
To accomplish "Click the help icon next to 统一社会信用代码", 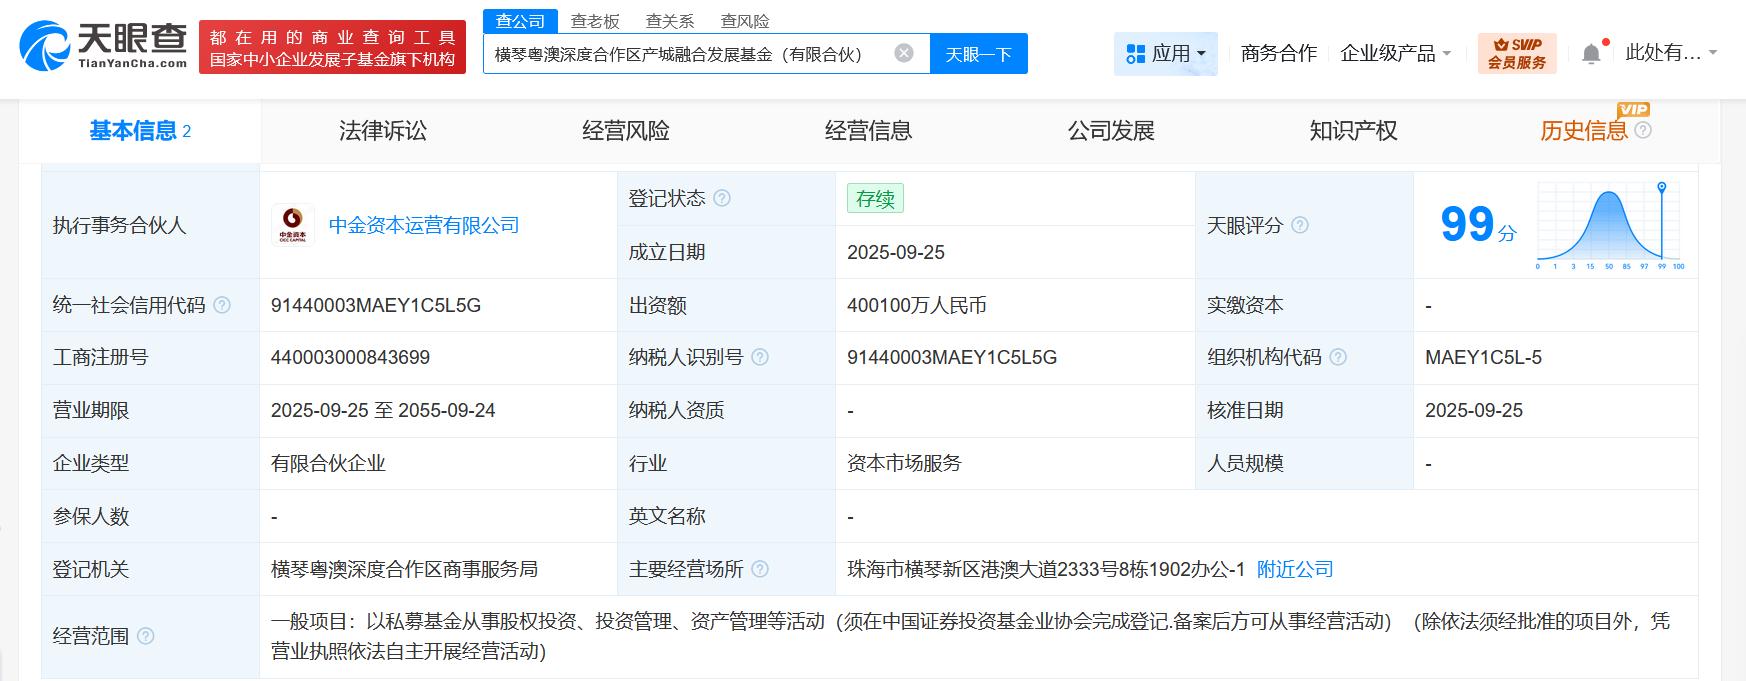I will pos(222,305).
